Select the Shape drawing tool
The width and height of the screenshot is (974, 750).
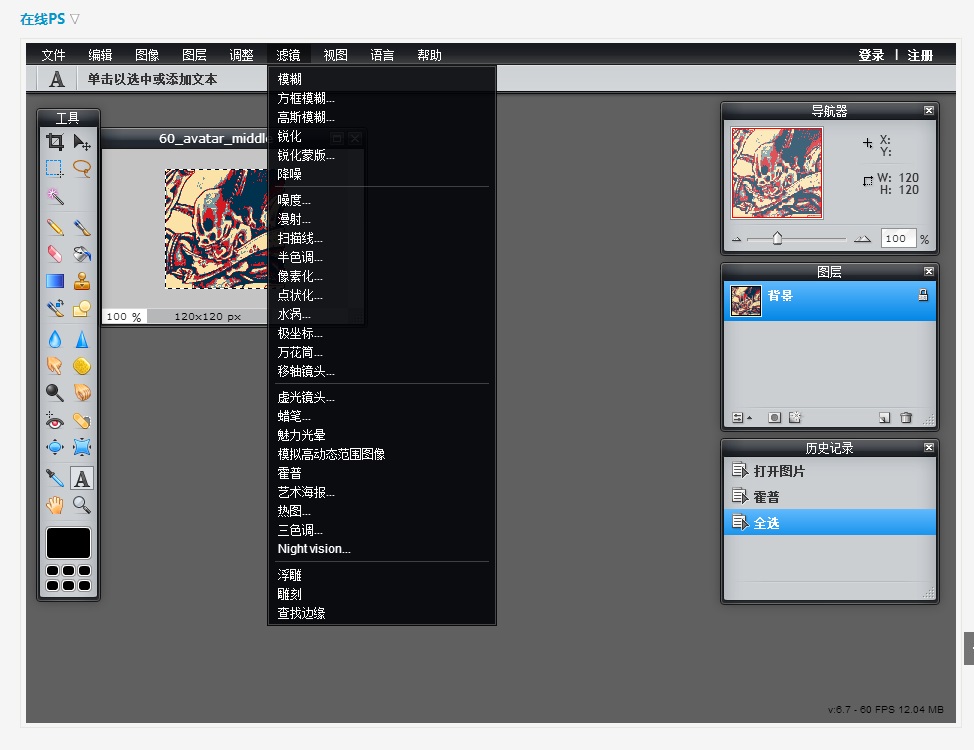(x=82, y=308)
